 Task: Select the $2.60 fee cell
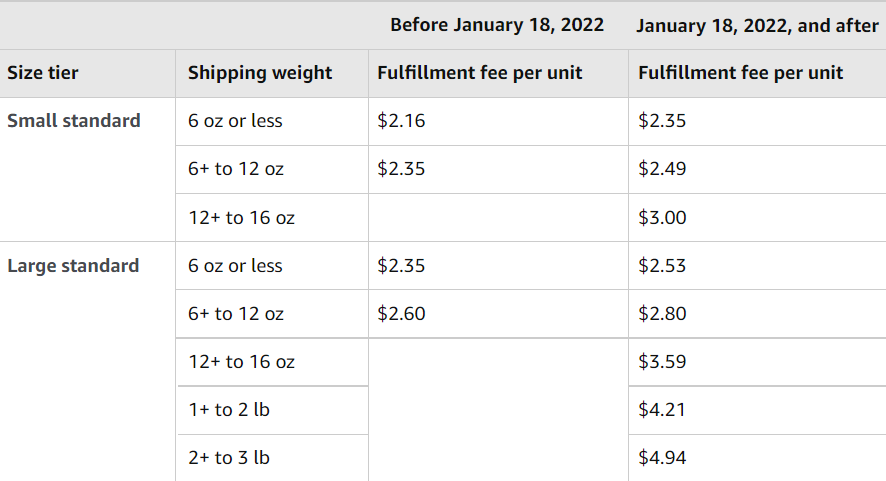tap(401, 314)
